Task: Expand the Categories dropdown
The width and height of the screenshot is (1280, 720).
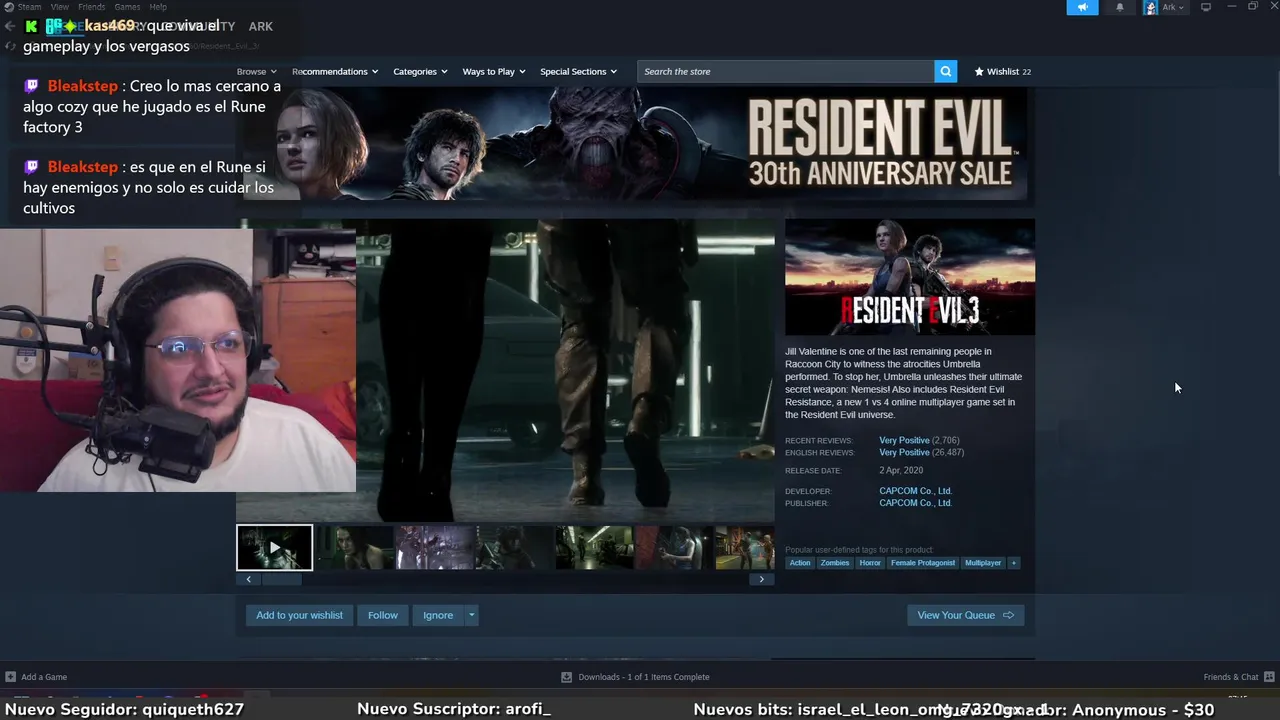Action: (x=420, y=72)
